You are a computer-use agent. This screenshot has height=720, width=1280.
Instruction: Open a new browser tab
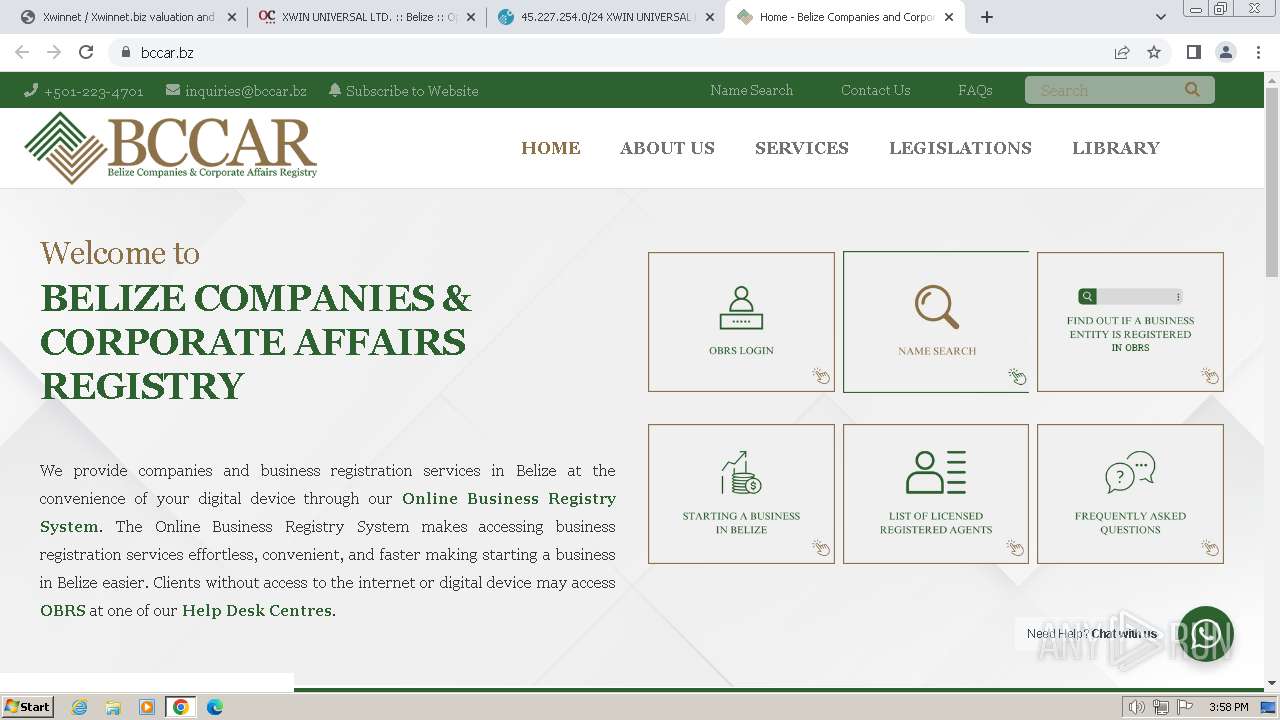(987, 17)
